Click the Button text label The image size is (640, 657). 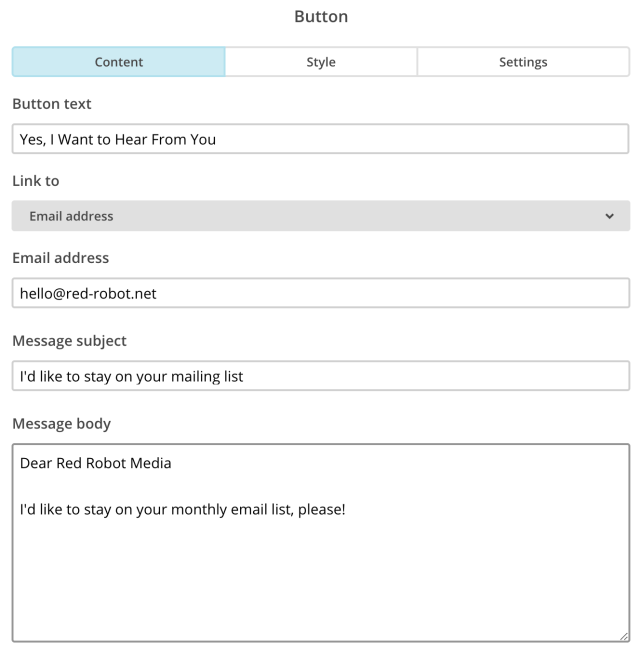52,103
